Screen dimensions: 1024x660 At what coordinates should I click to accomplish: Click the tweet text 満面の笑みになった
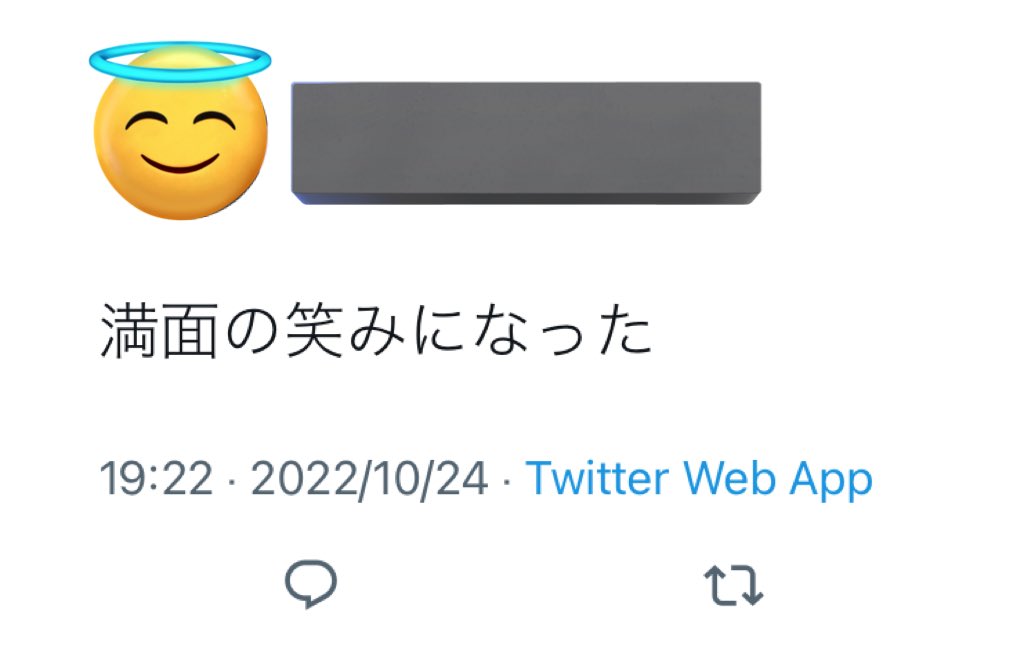pos(376,330)
